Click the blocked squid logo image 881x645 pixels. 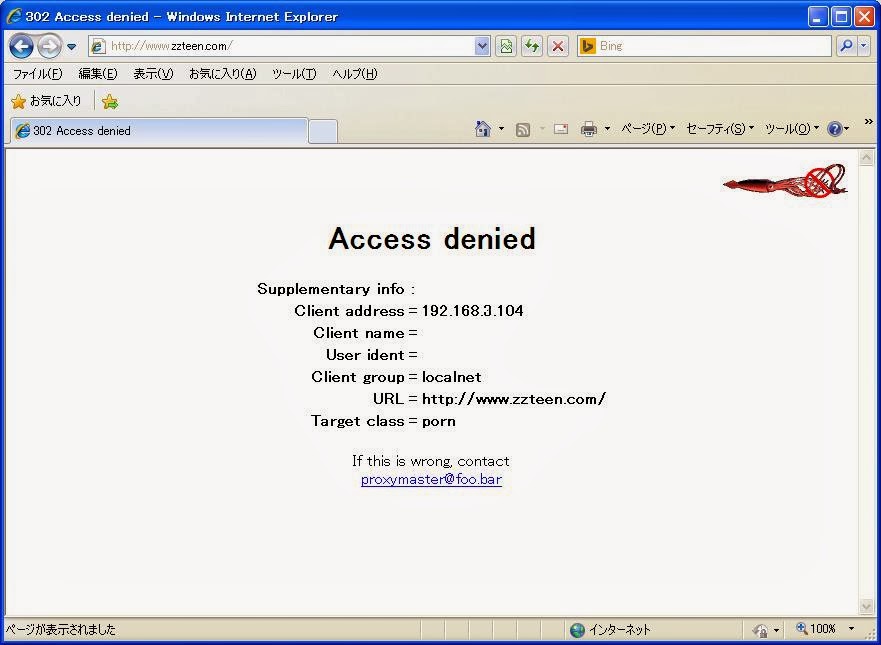tap(785, 180)
